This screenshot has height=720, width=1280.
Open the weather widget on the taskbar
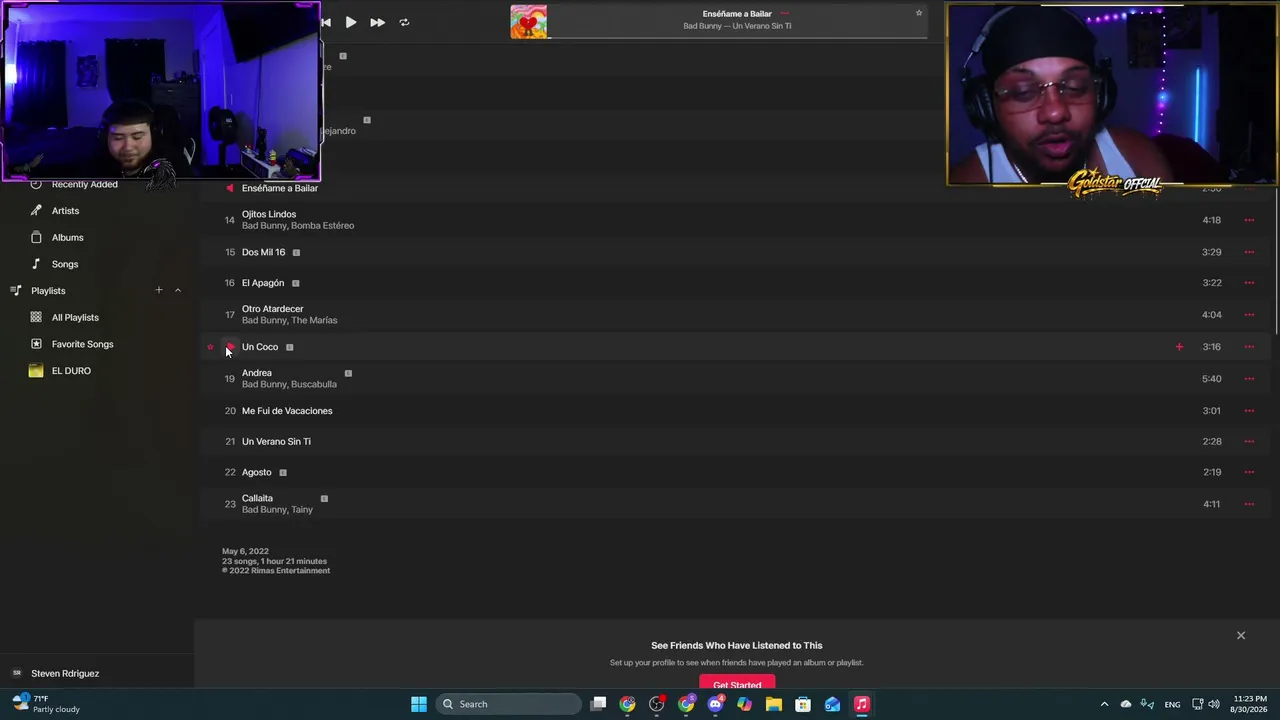pyautogui.click(x=46, y=704)
